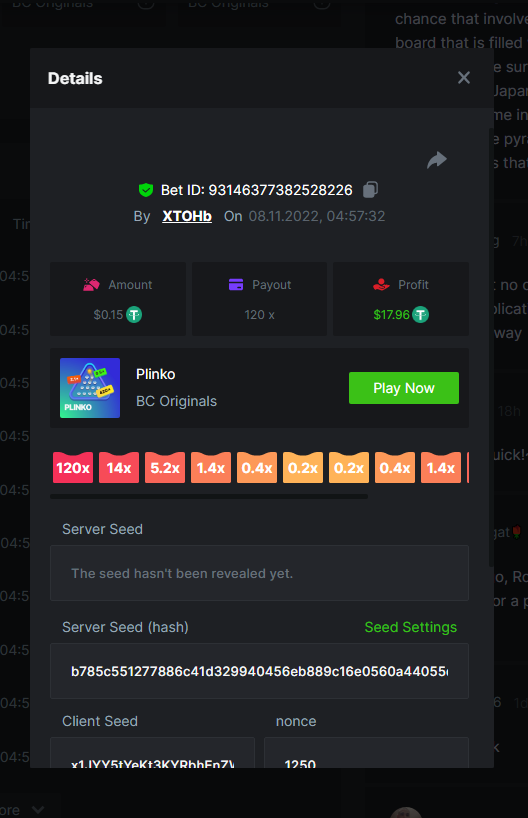Image resolution: width=528 pixels, height=818 pixels.
Task: Open Seed Settings
Action: (411, 627)
